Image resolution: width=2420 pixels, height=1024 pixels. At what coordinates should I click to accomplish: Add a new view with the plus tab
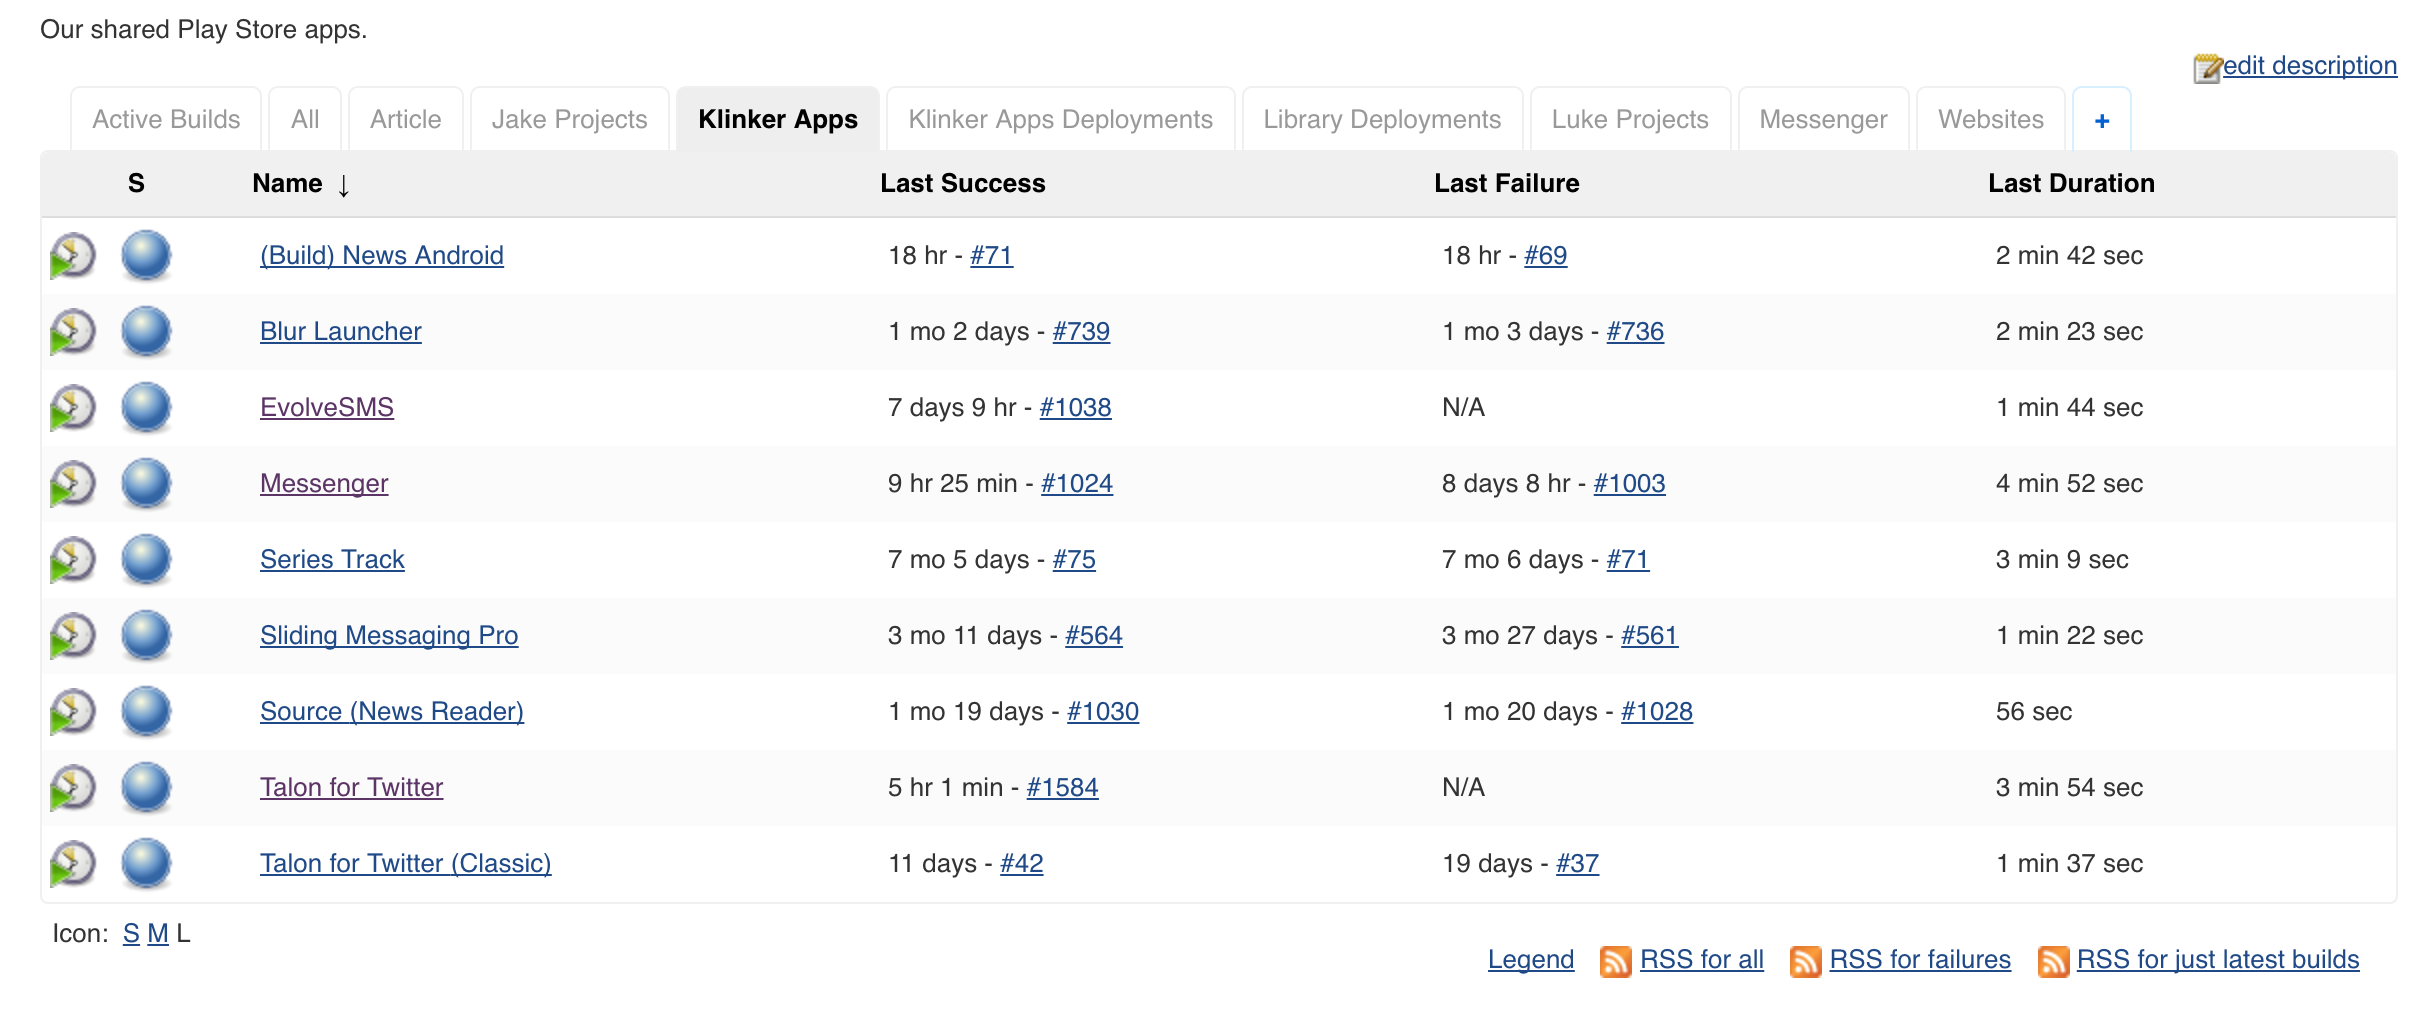pos(2102,120)
